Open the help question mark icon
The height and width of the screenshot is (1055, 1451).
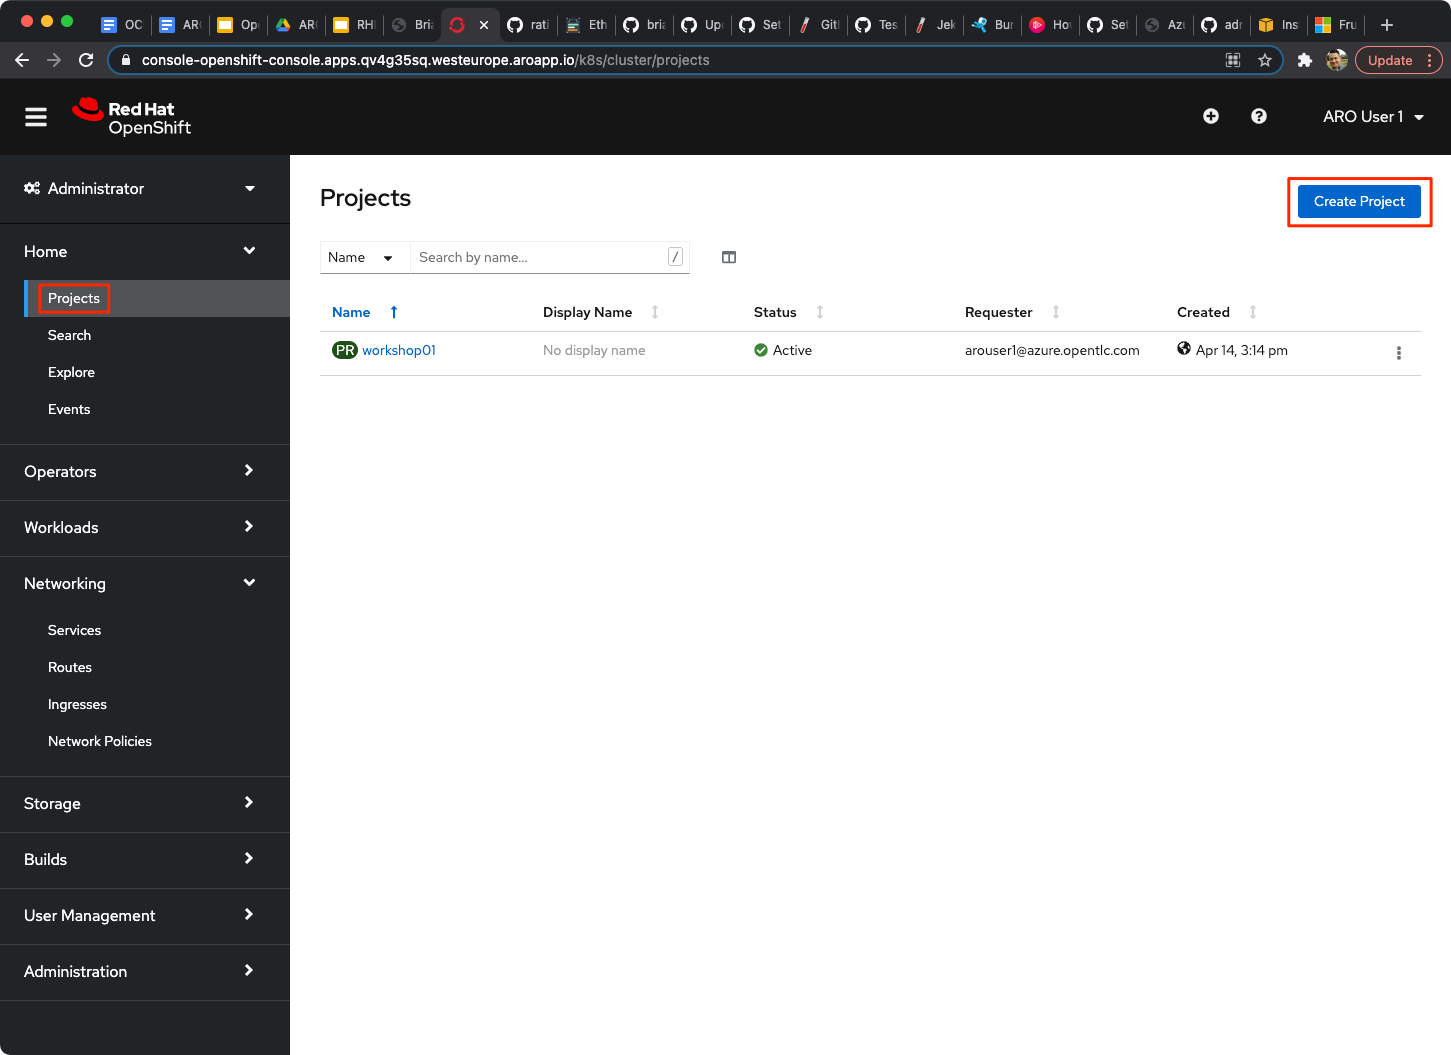coord(1258,116)
